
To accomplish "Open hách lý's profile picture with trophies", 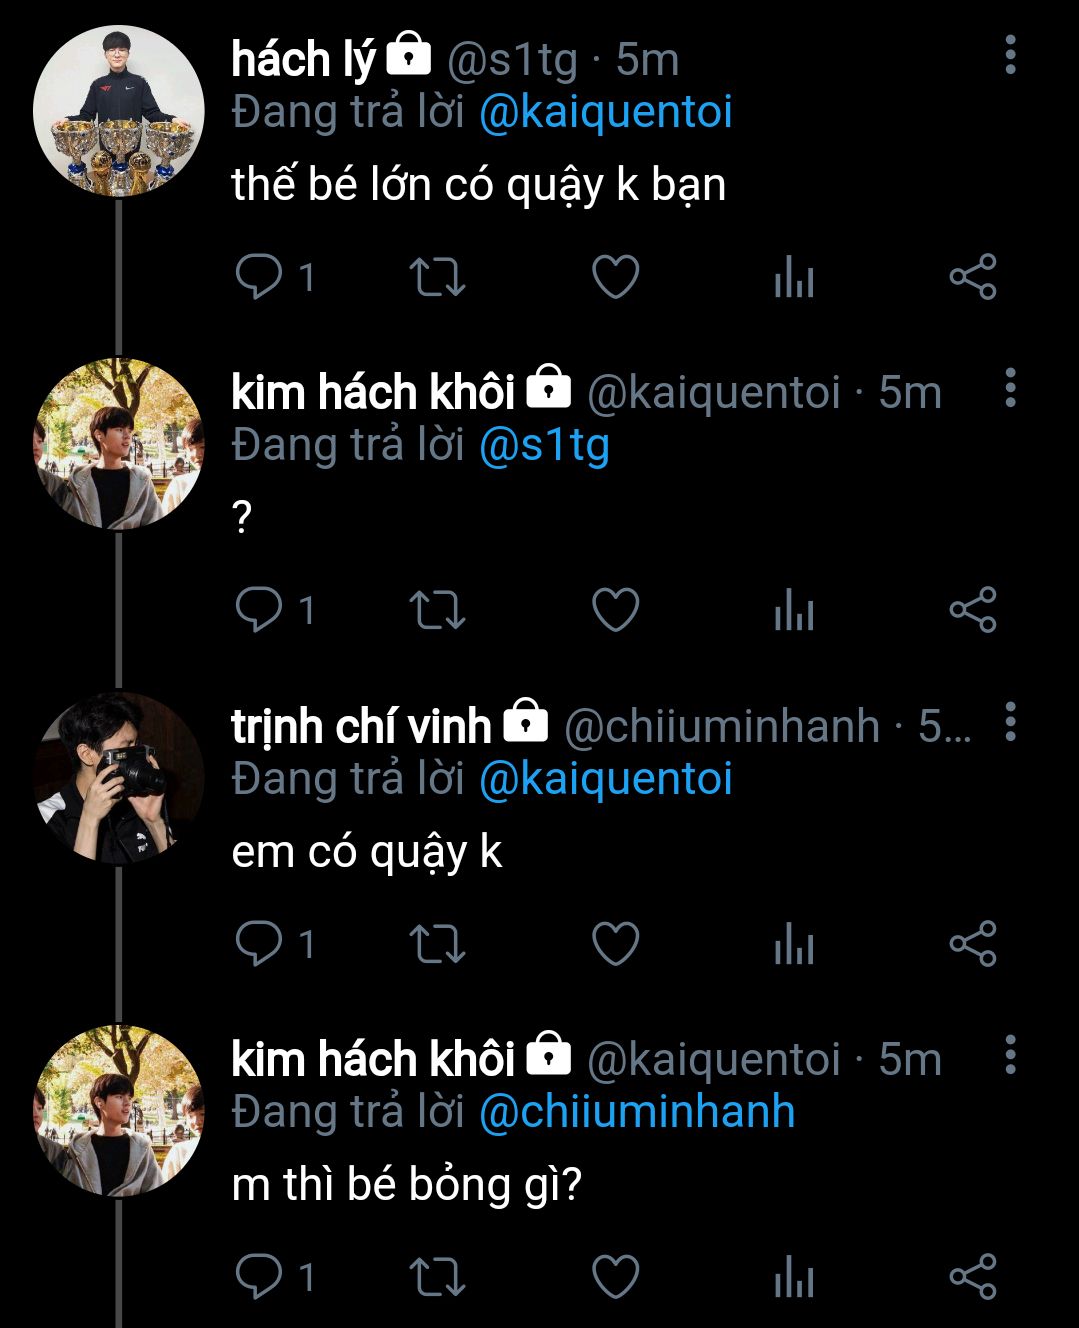I will click(x=118, y=111).
